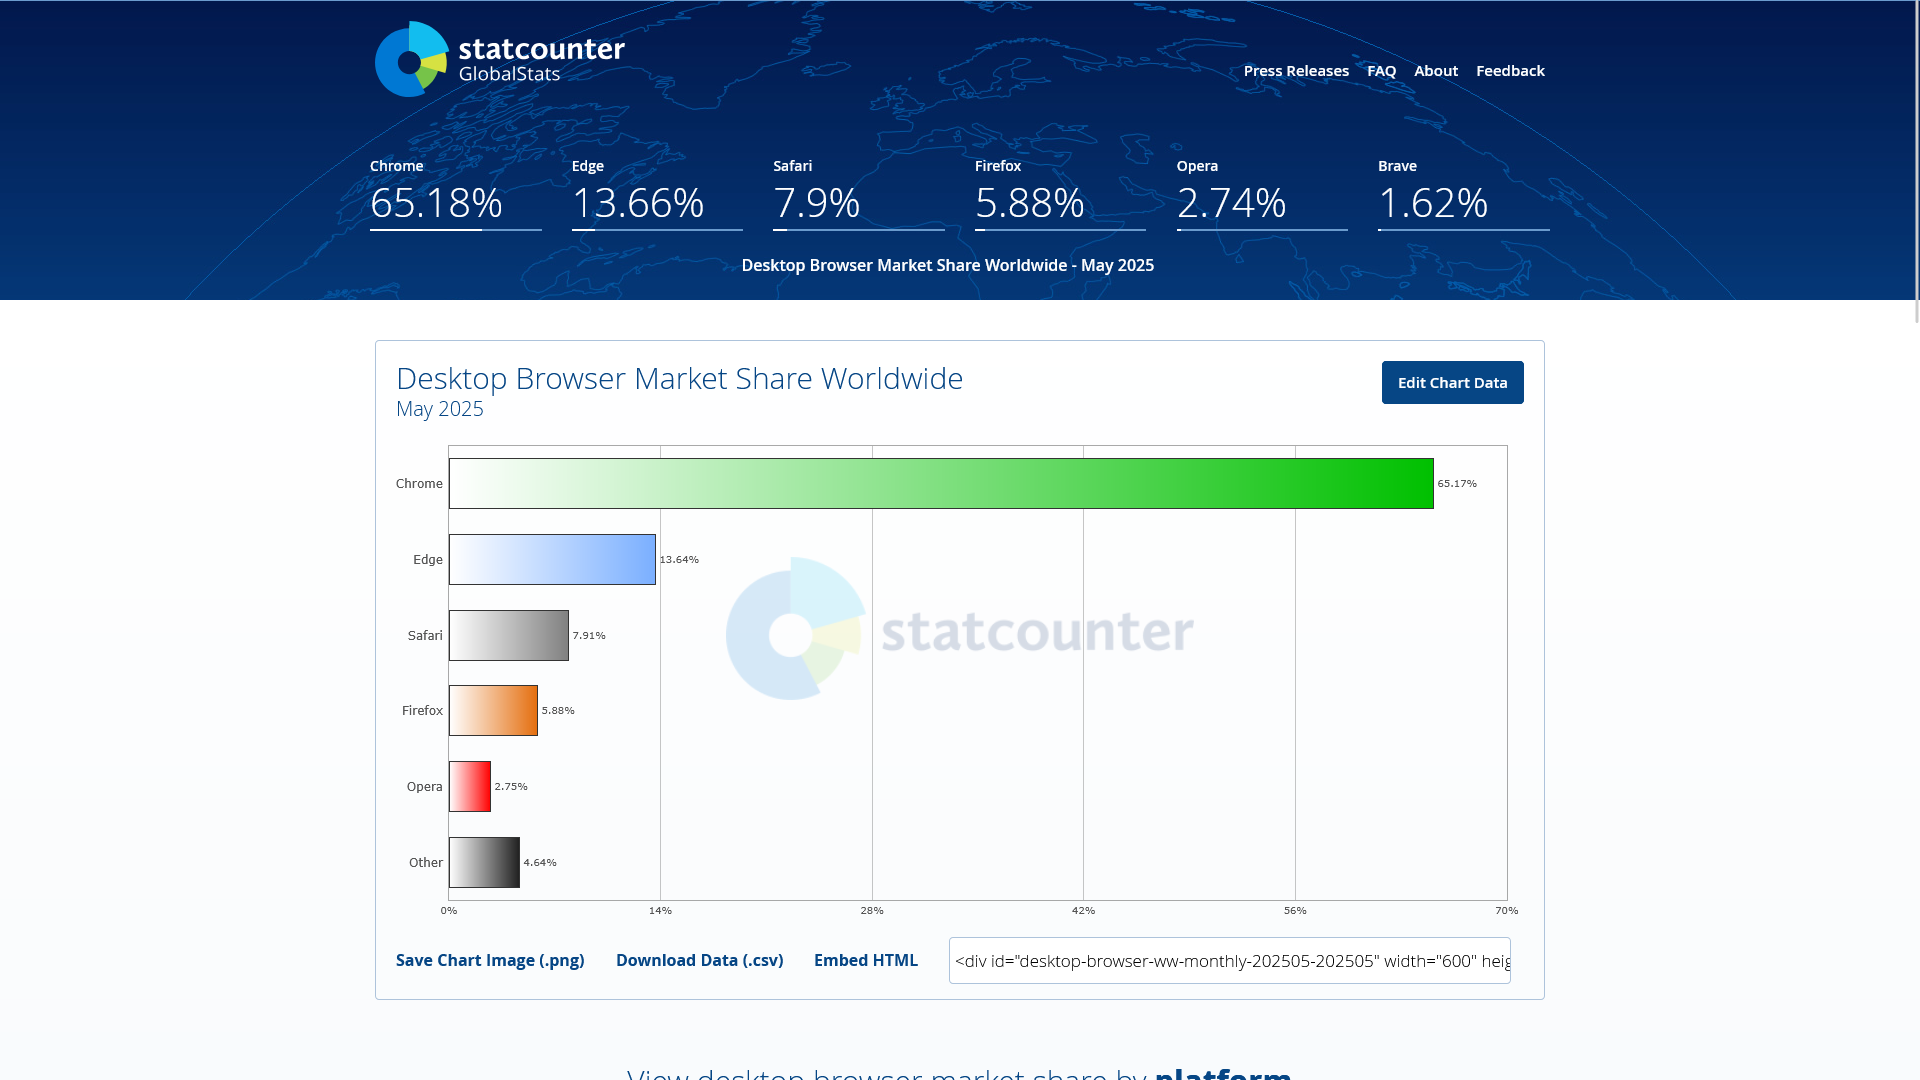
Task: Click the Desktop Browser Market Share Worldwide chart title
Action: (680, 379)
